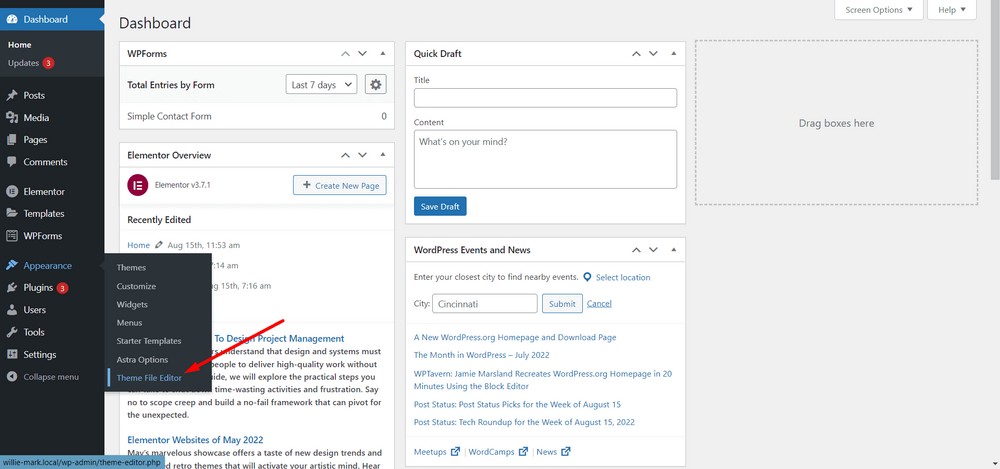Open Post Status Picks for the Week link

(x=517, y=405)
